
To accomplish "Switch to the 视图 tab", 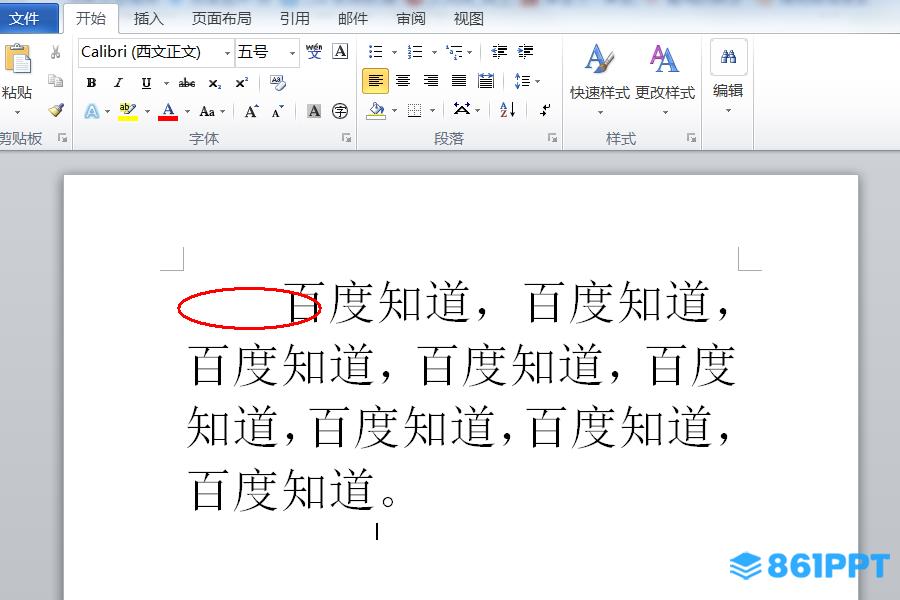I will pos(468,19).
